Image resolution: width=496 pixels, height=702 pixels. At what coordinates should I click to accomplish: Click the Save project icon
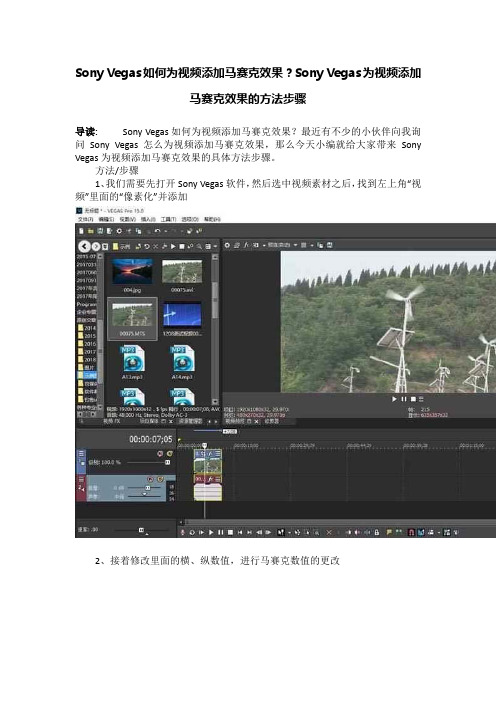[100, 231]
